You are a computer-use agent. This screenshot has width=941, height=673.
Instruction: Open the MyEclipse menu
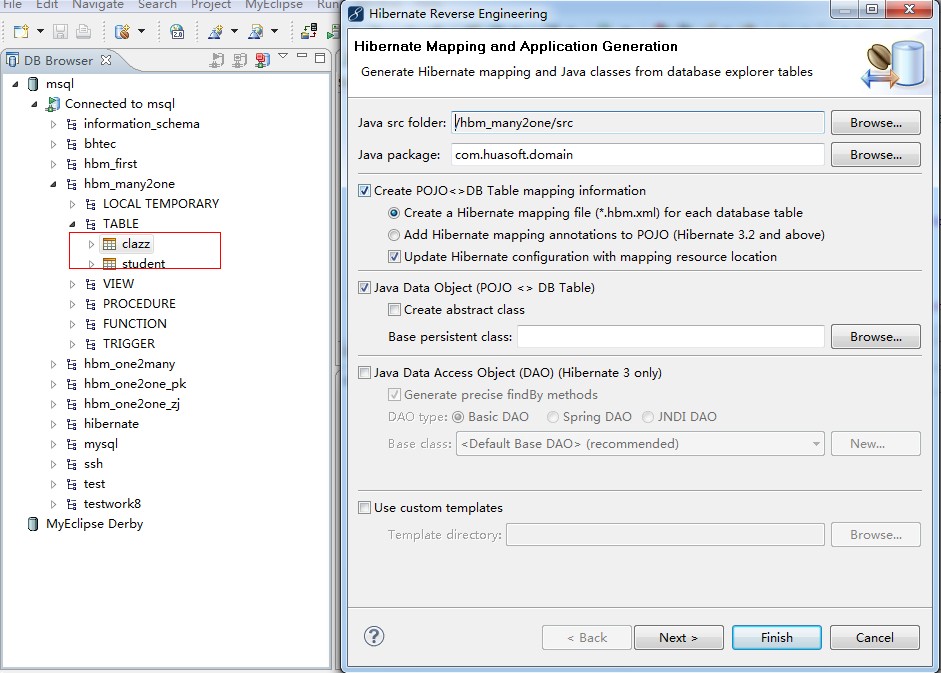(x=274, y=5)
